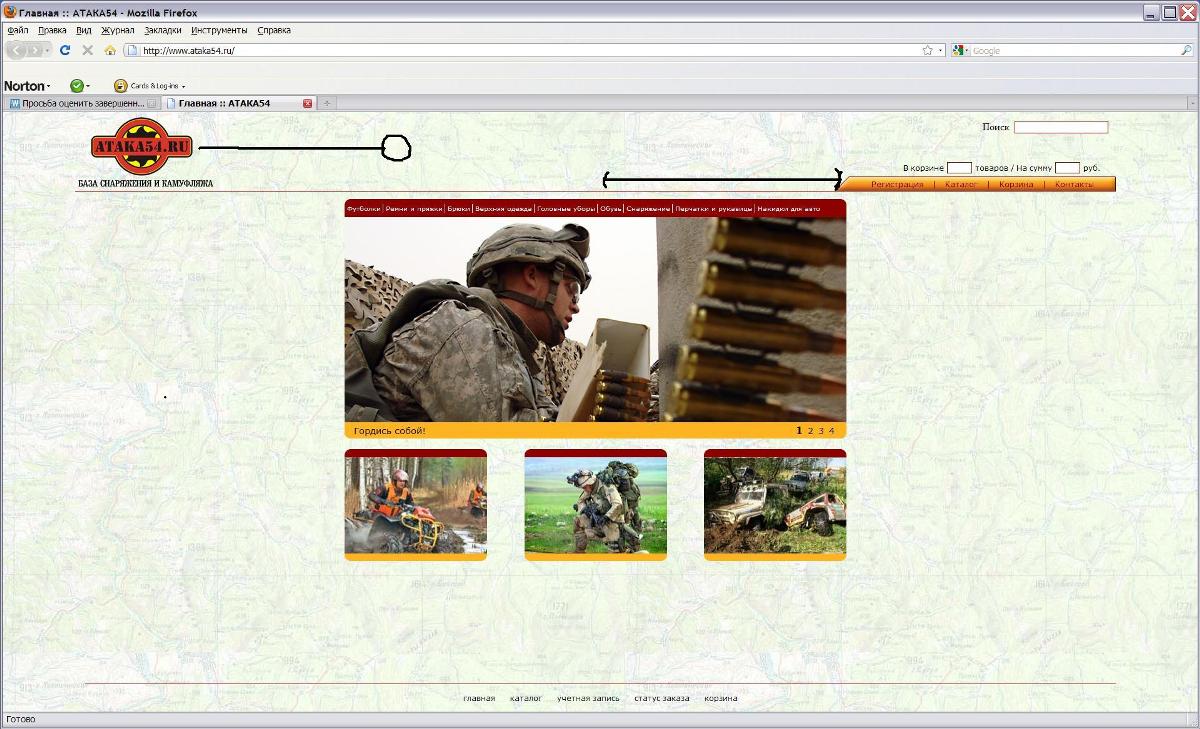1200x729 pixels.
Task: Open the Инструменты menu
Action: pyautogui.click(x=219, y=30)
